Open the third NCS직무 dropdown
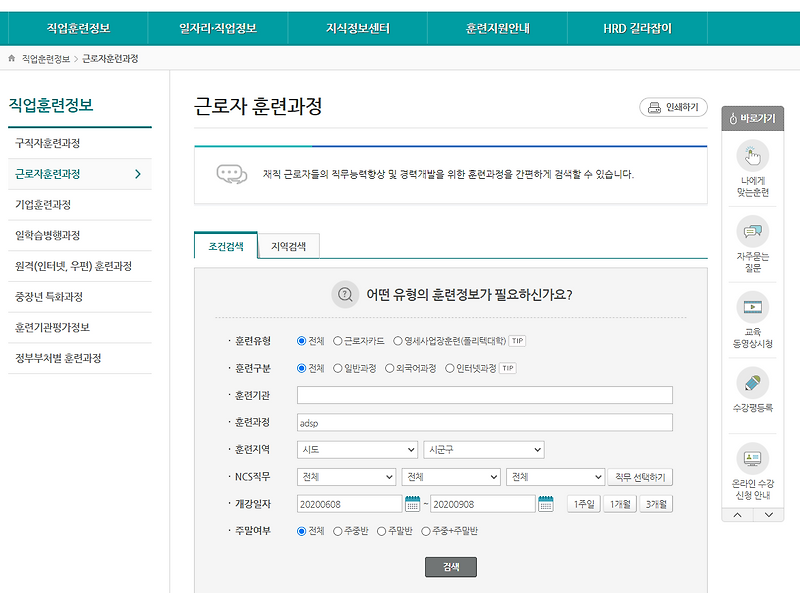Image resolution: width=800 pixels, height=593 pixels. (x=556, y=477)
